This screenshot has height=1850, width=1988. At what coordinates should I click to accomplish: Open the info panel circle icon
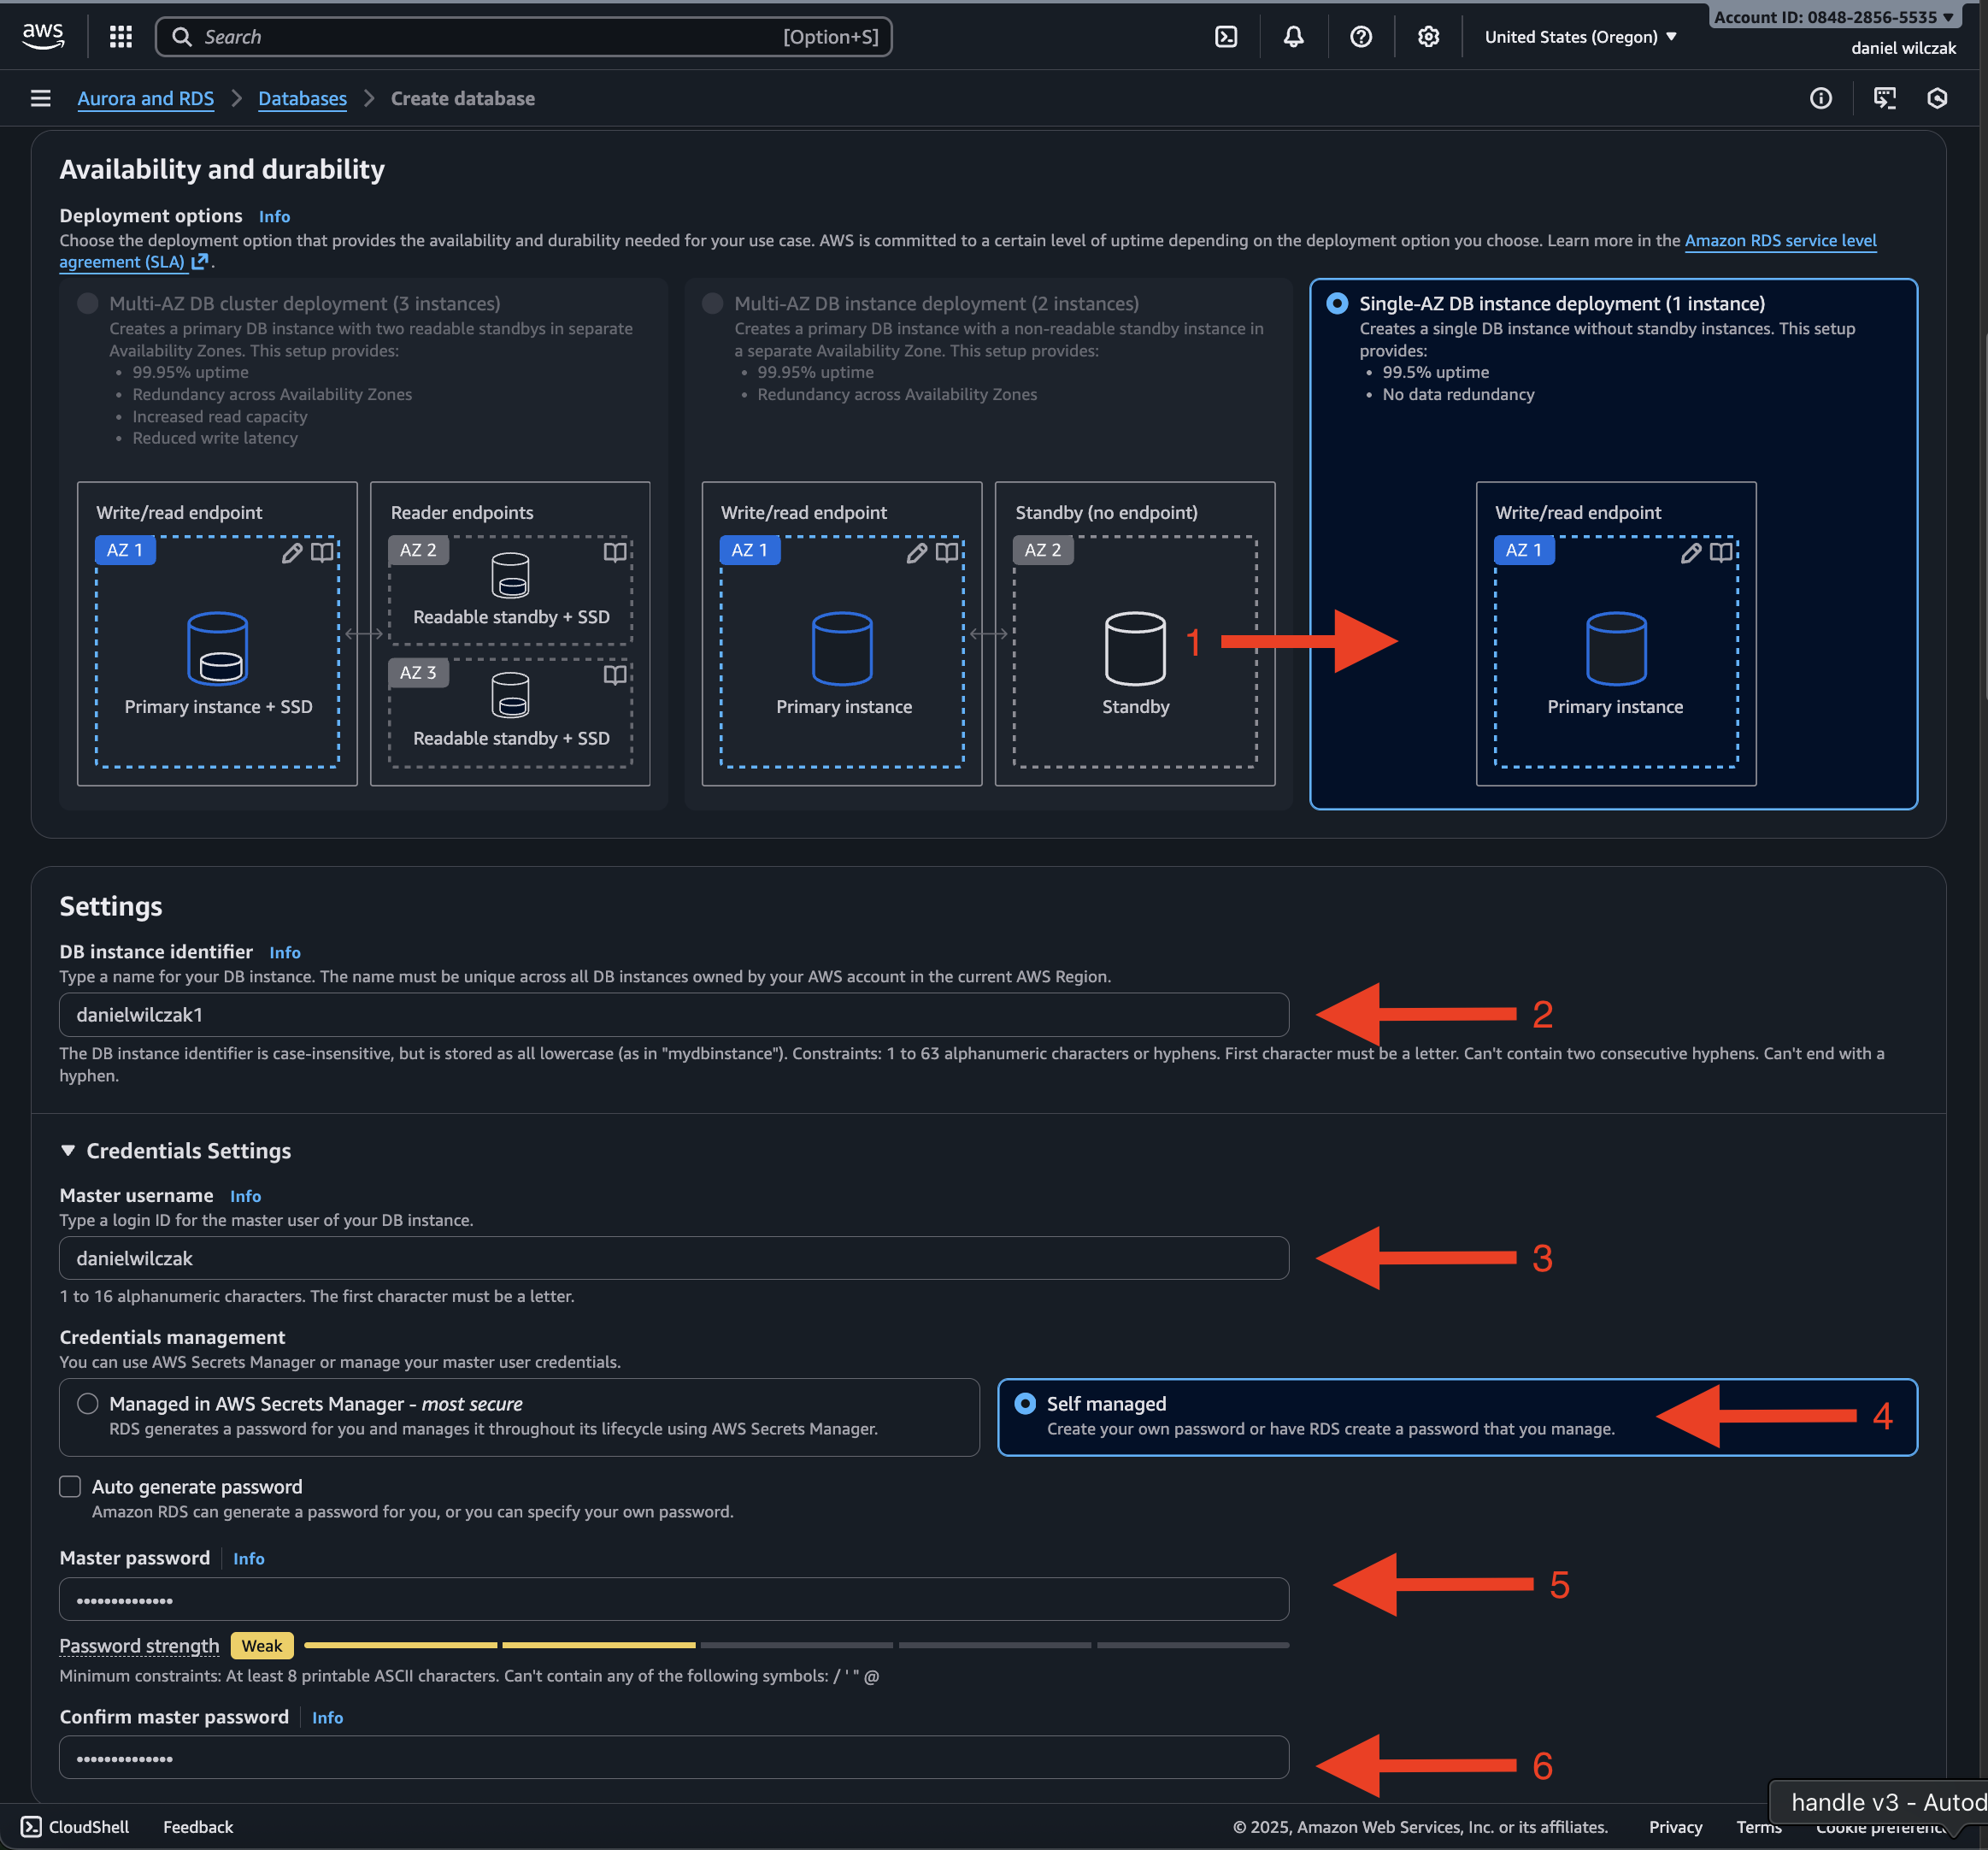[x=1820, y=98]
